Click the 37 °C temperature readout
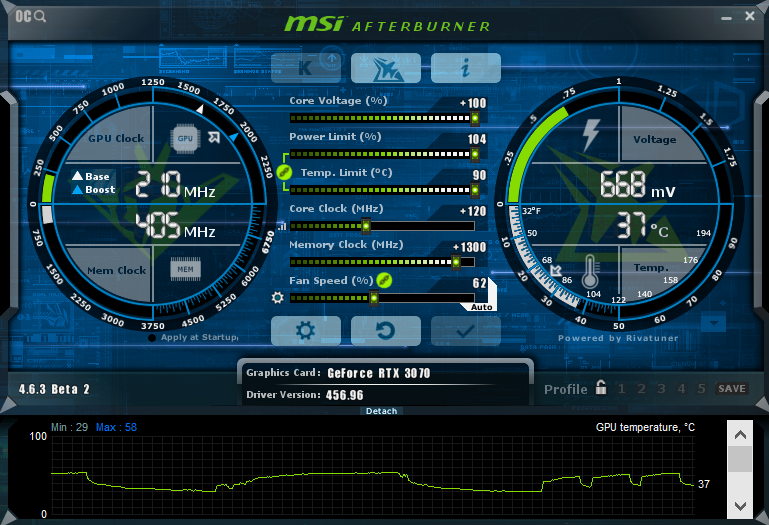This screenshot has width=769, height=525. click(x=642, y=225)
